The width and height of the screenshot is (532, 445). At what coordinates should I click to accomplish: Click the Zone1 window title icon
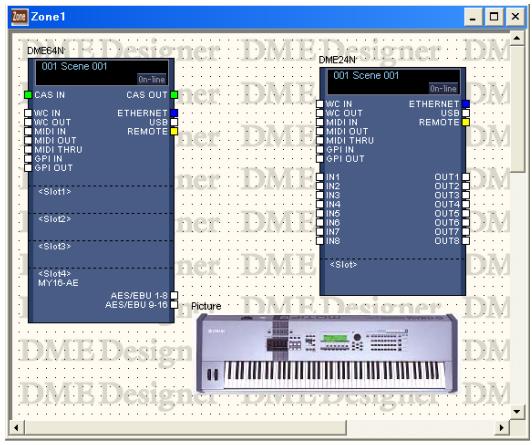[x=19, y=16]
